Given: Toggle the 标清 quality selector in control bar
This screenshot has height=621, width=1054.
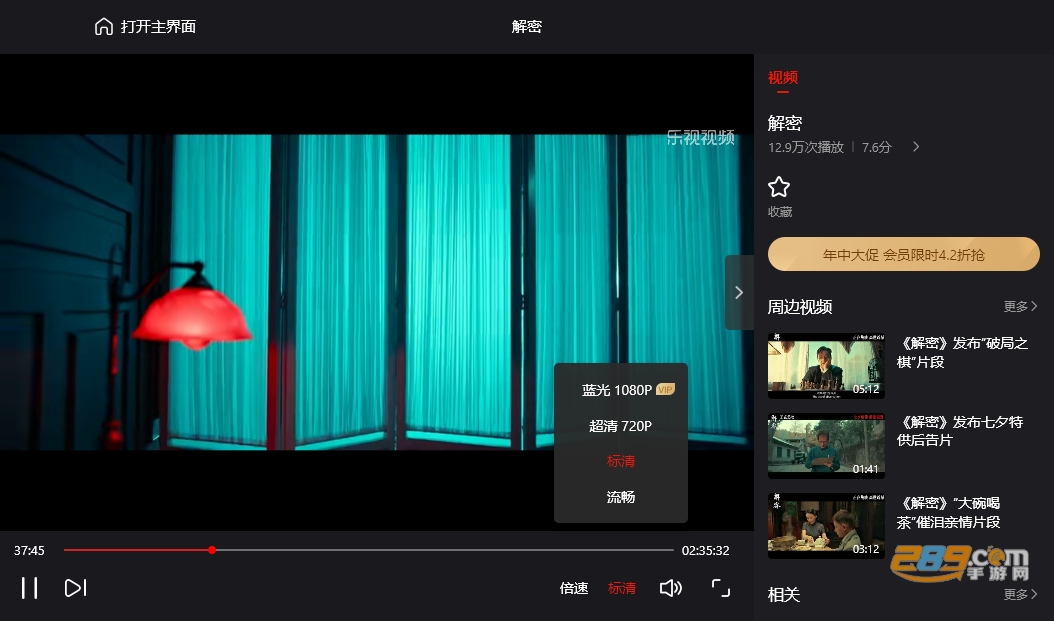Looking at the screenshot, I should pos(622,588).
